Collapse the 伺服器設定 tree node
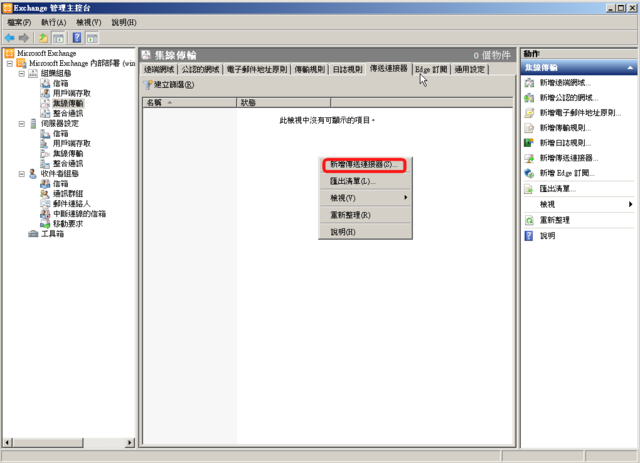The height and width of the screenshot is (463, 640). coord(22,124)
